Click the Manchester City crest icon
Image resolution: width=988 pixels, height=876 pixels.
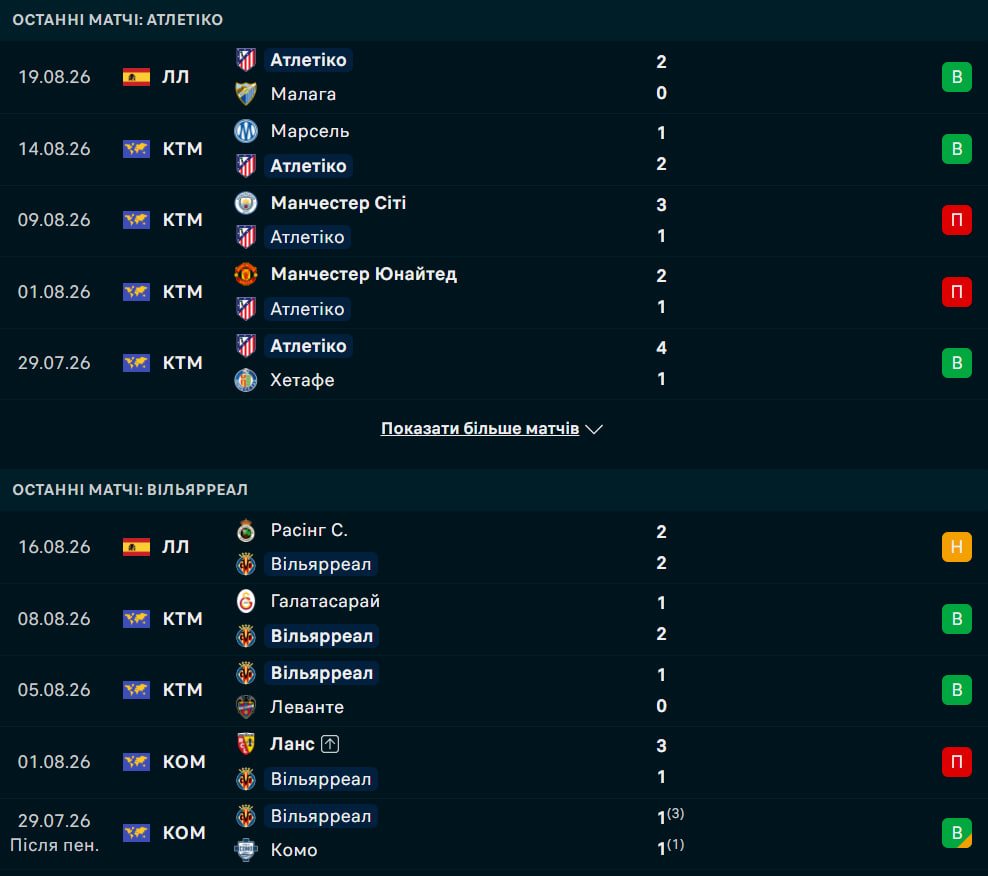246,203
